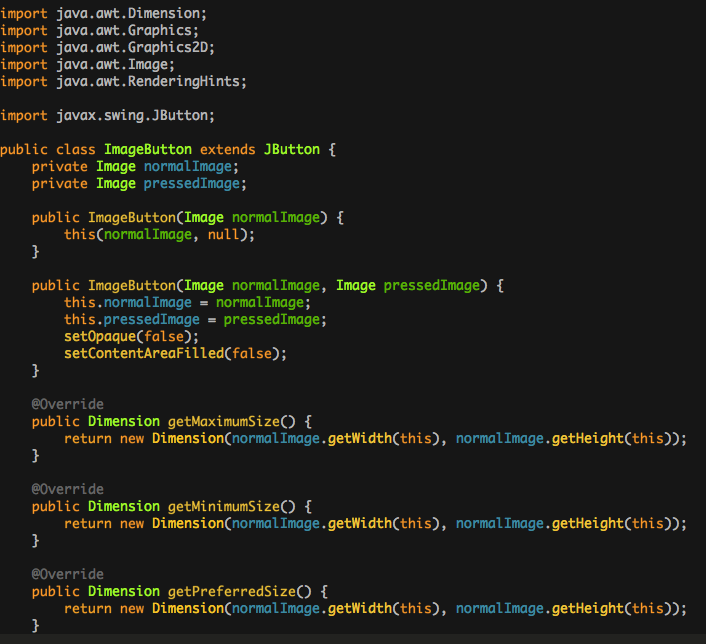Click @Override above getMaximumSize
The height and width of the screenshot is (644, 706).
[x=68, y=404]
